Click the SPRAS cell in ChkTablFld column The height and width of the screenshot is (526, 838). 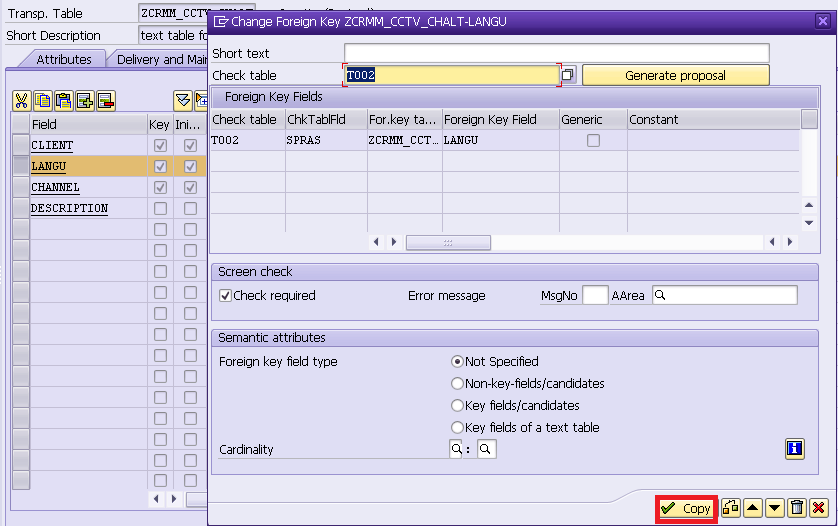point(325,141)
